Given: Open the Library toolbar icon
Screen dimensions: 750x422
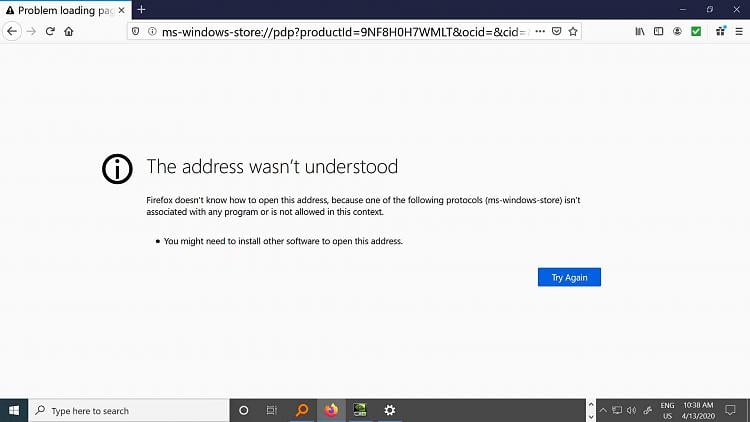Looking at the screenshot, I should tap(640, 32).
